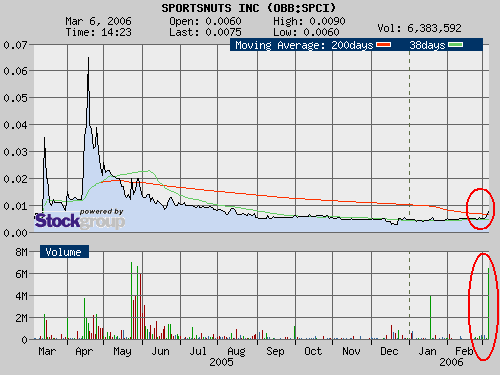Click the 4M volume axis label
The height and width of the screenshot is (375, 500).
coord(21,296)
